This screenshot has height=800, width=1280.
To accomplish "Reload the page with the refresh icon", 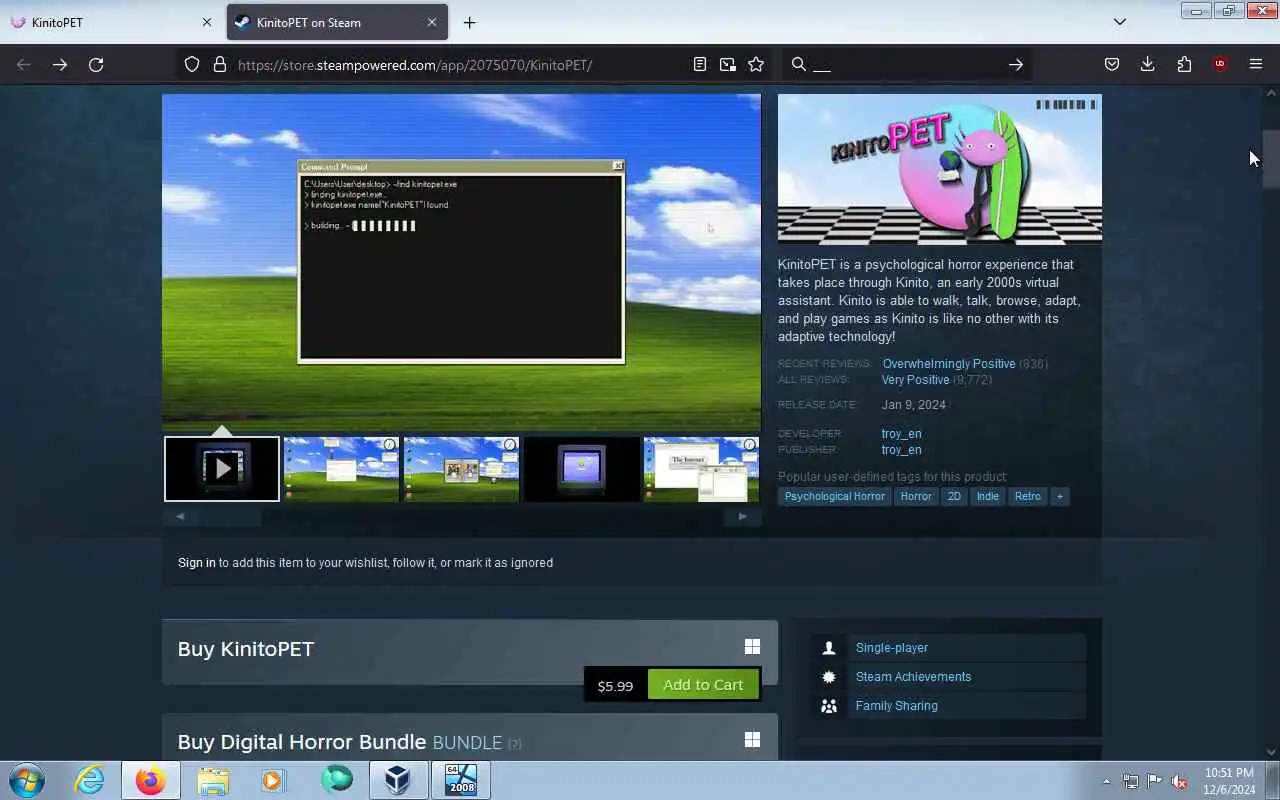I will (x=96, y=65).
